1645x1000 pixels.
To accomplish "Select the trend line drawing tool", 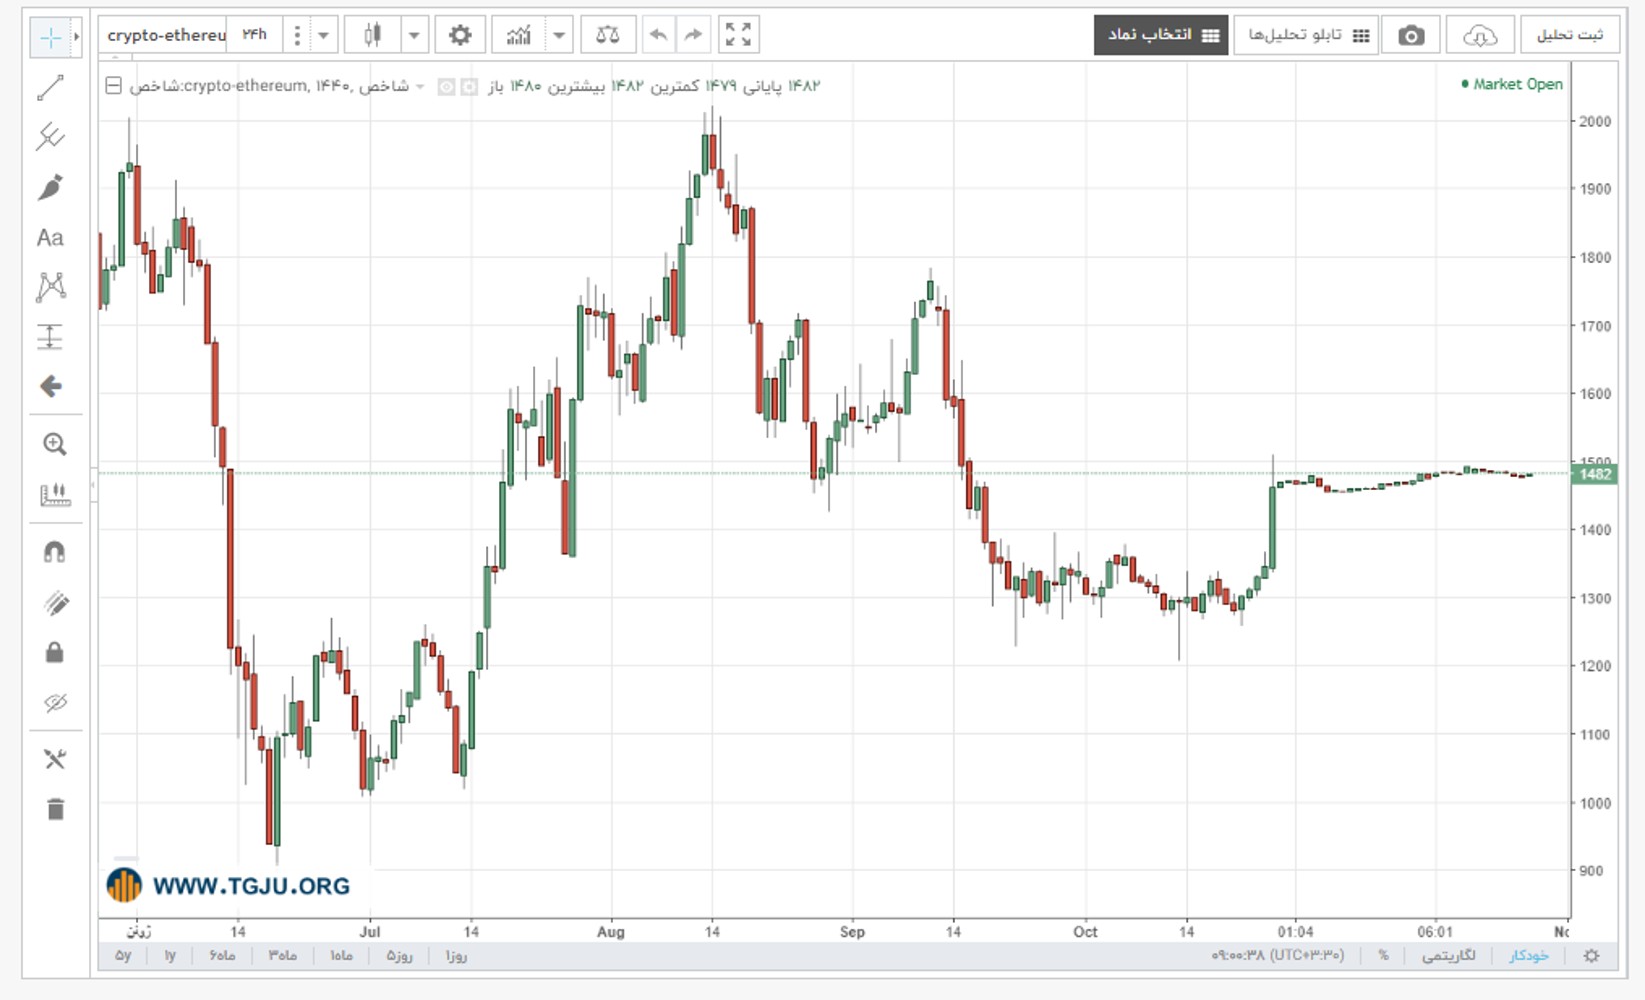I will coord(50,88).
